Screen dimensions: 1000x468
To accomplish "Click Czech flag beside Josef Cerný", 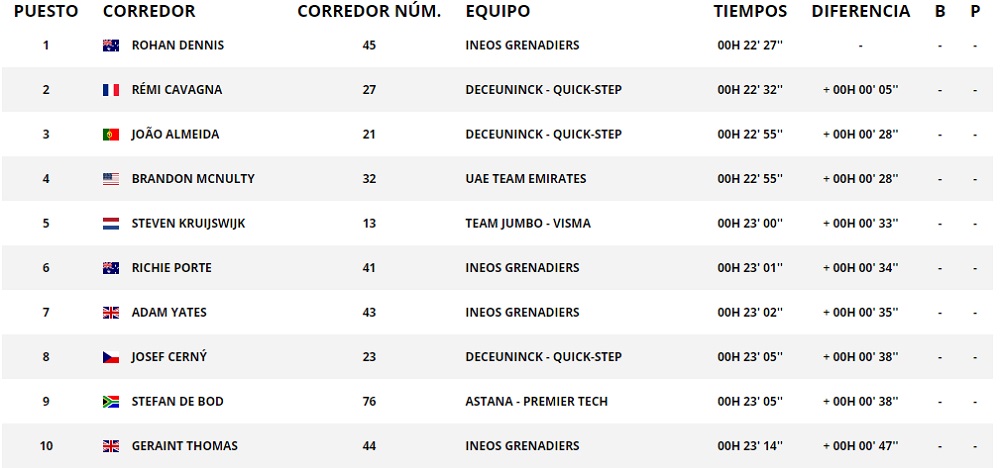I will (x=111, y=357).
